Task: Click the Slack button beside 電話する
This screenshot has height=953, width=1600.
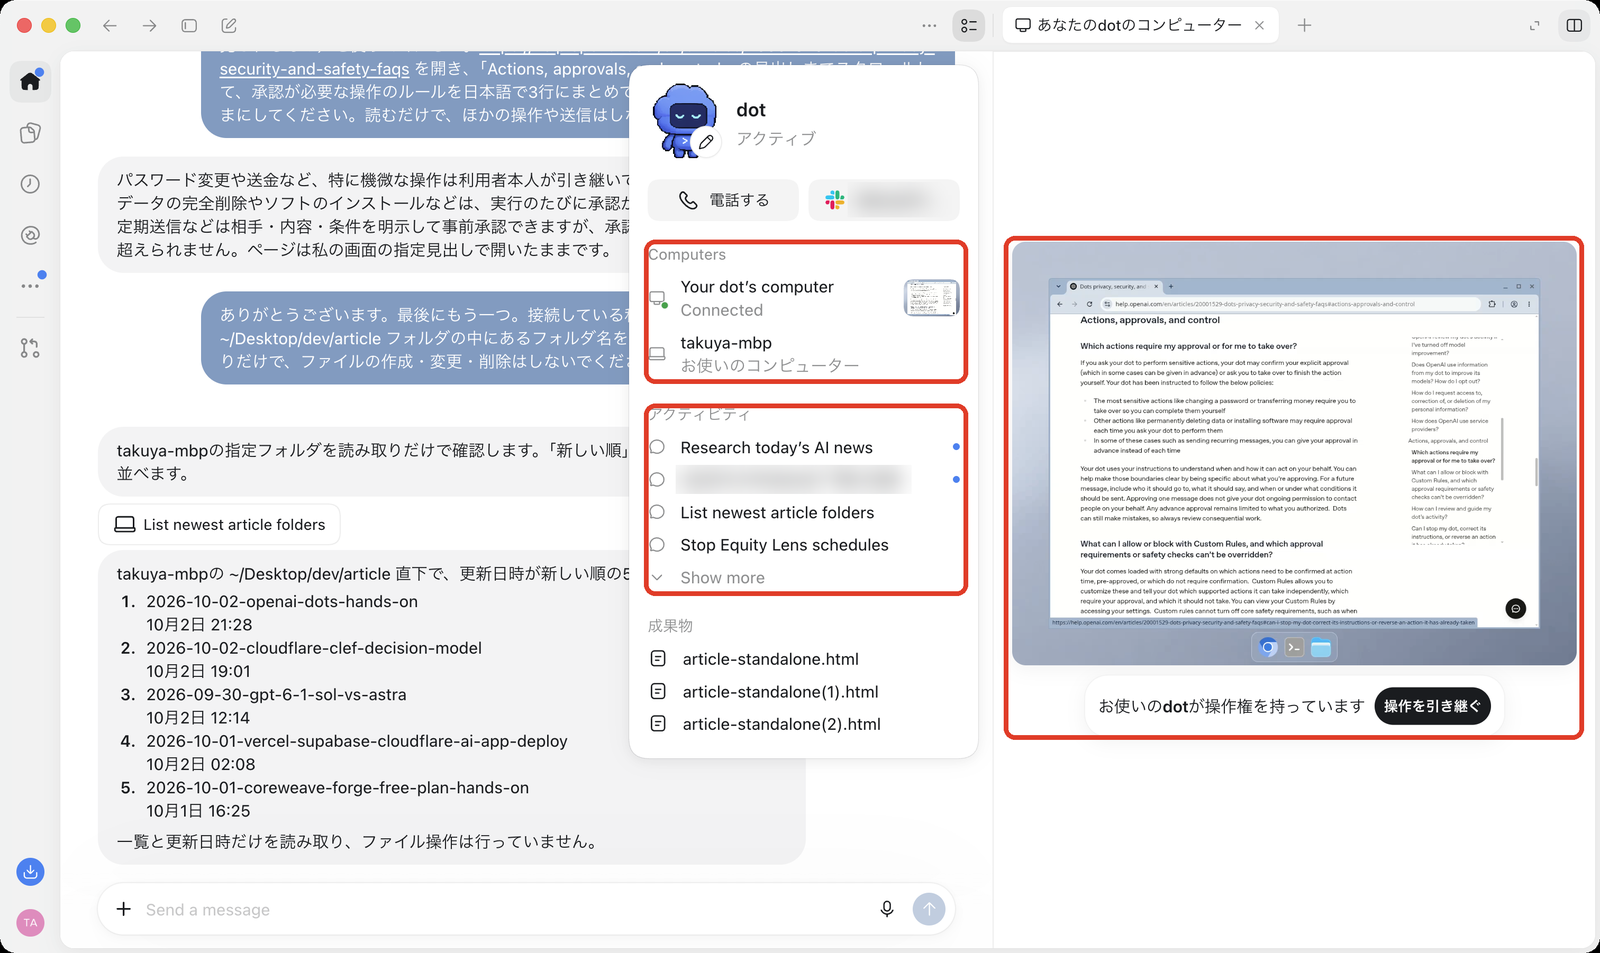Action: coord(884,200)
